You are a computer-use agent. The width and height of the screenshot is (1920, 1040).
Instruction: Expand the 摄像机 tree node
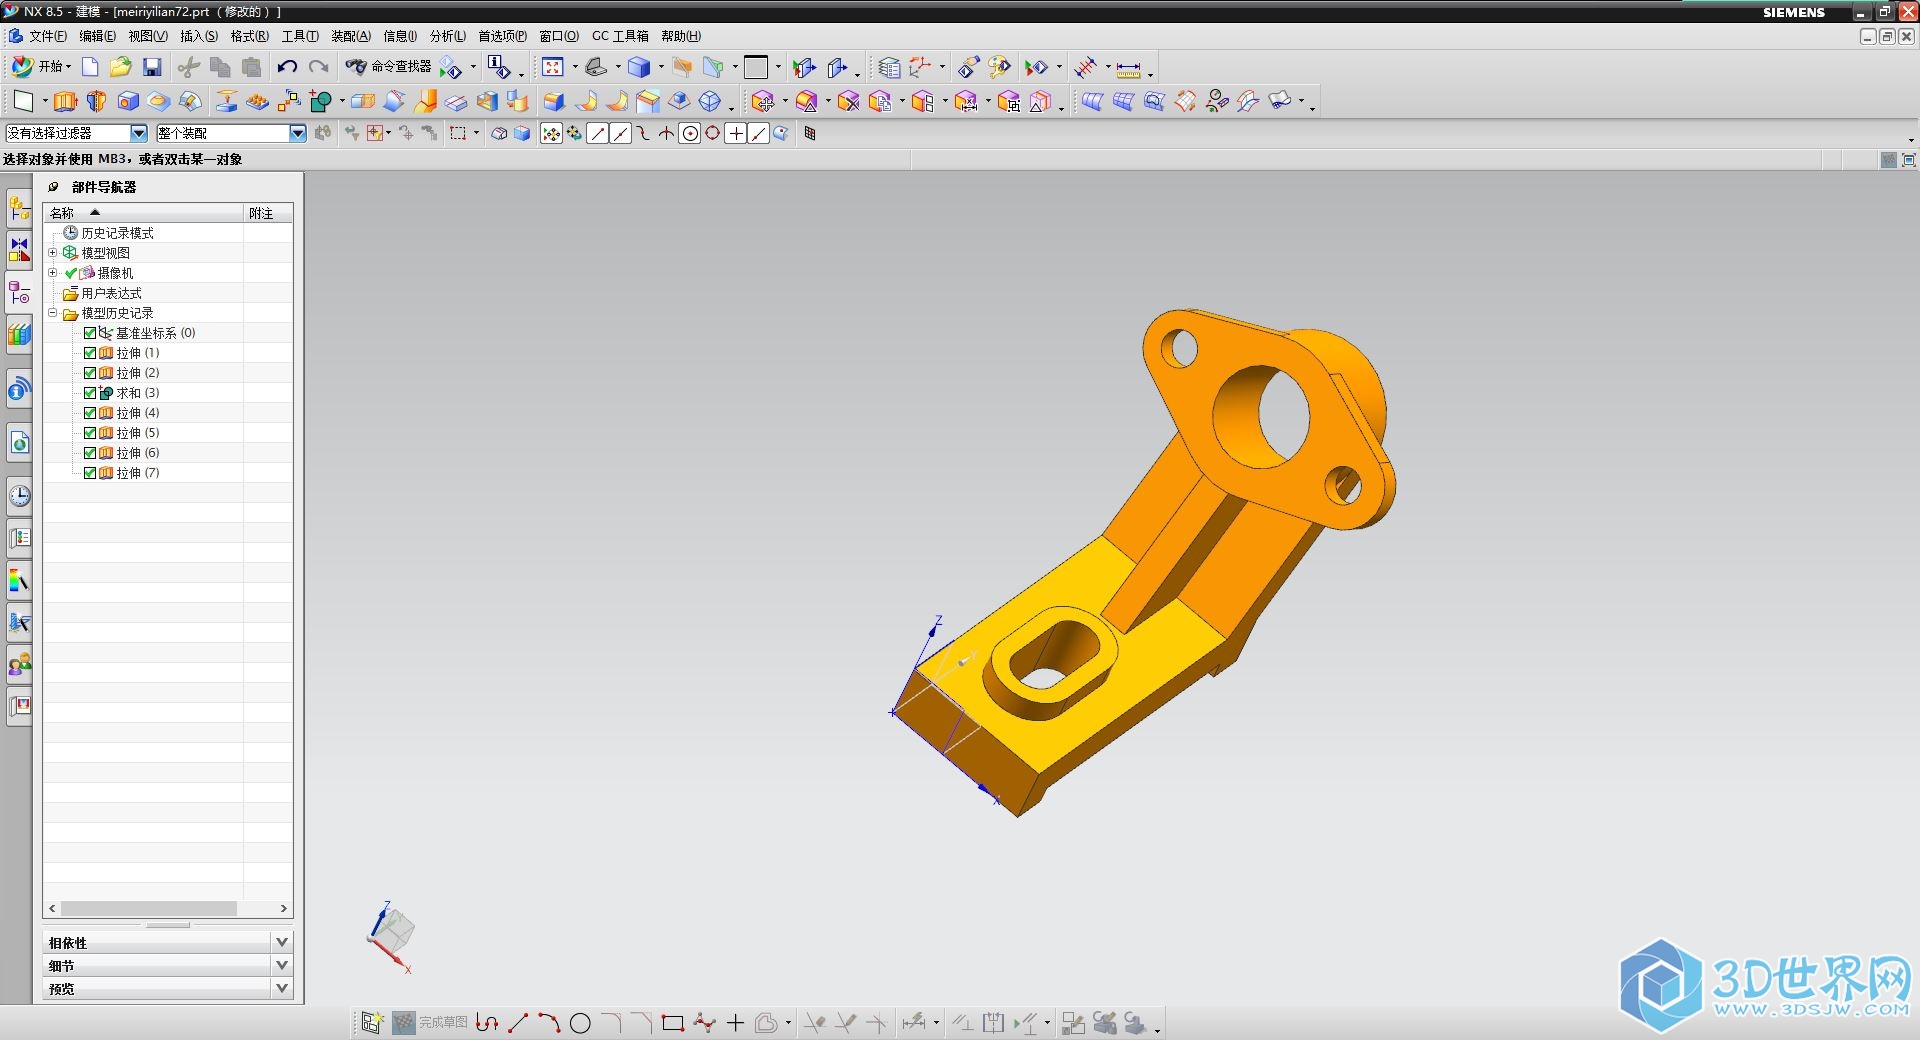tap(53, 273)
